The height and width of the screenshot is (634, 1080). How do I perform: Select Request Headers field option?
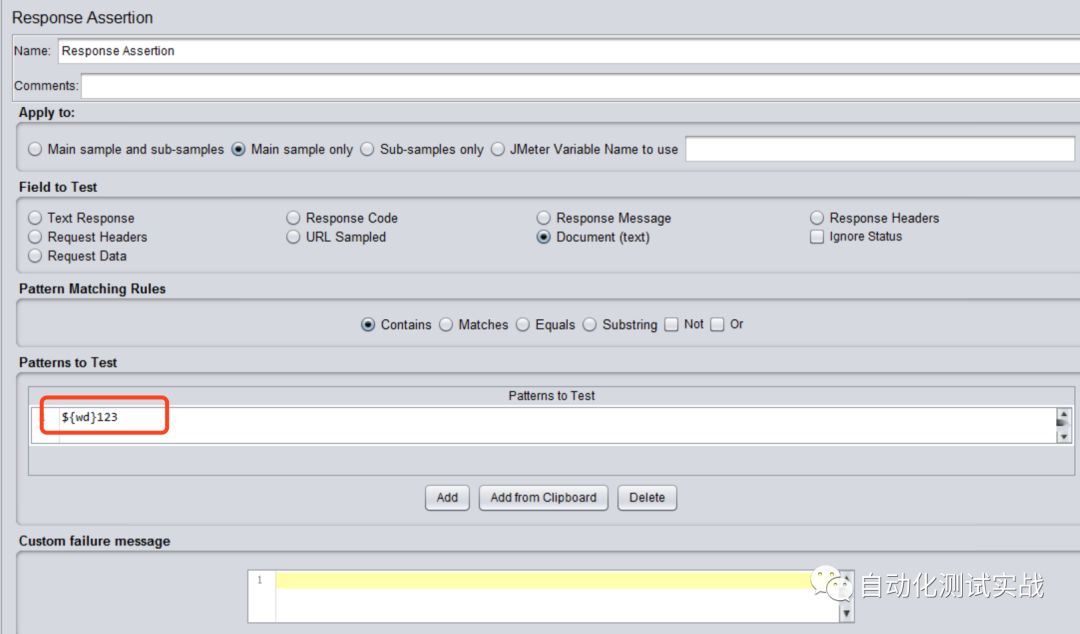pyautogui.click(x=35, y=237)
